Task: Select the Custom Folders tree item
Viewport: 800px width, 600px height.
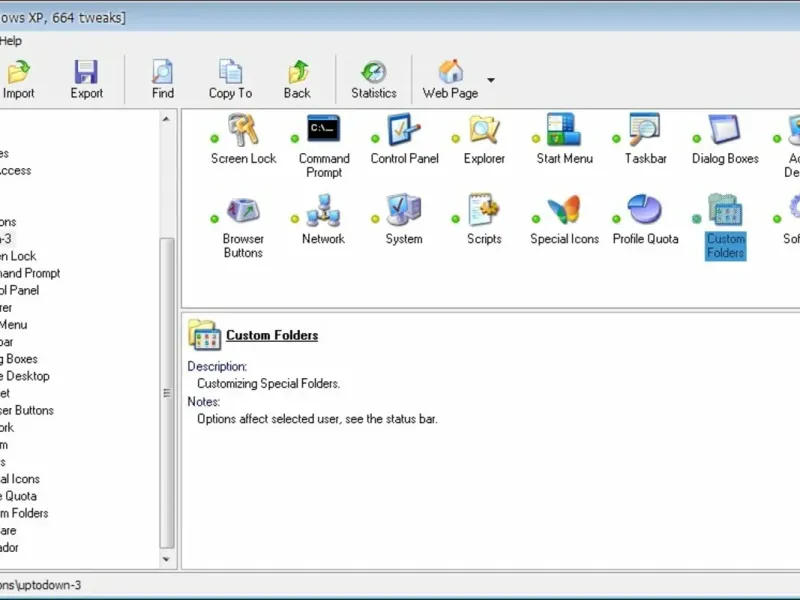Action: [x=24, y=513]
